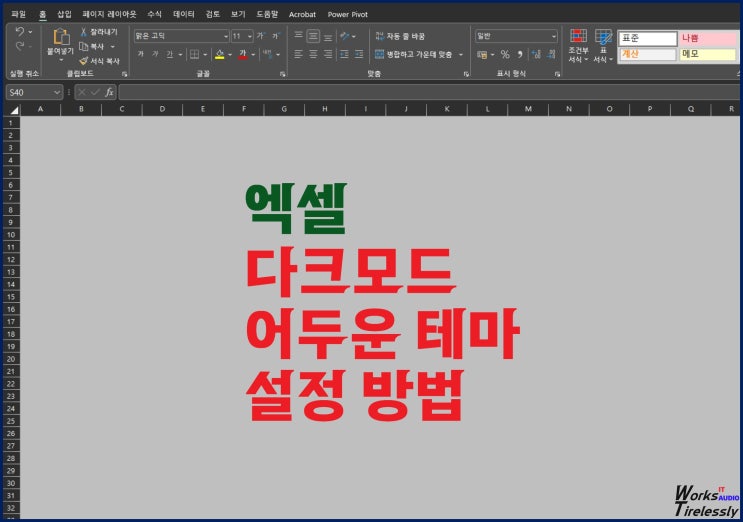Switch to the 데이터 tab
743x522 pixels.
(x=184, y=14)
